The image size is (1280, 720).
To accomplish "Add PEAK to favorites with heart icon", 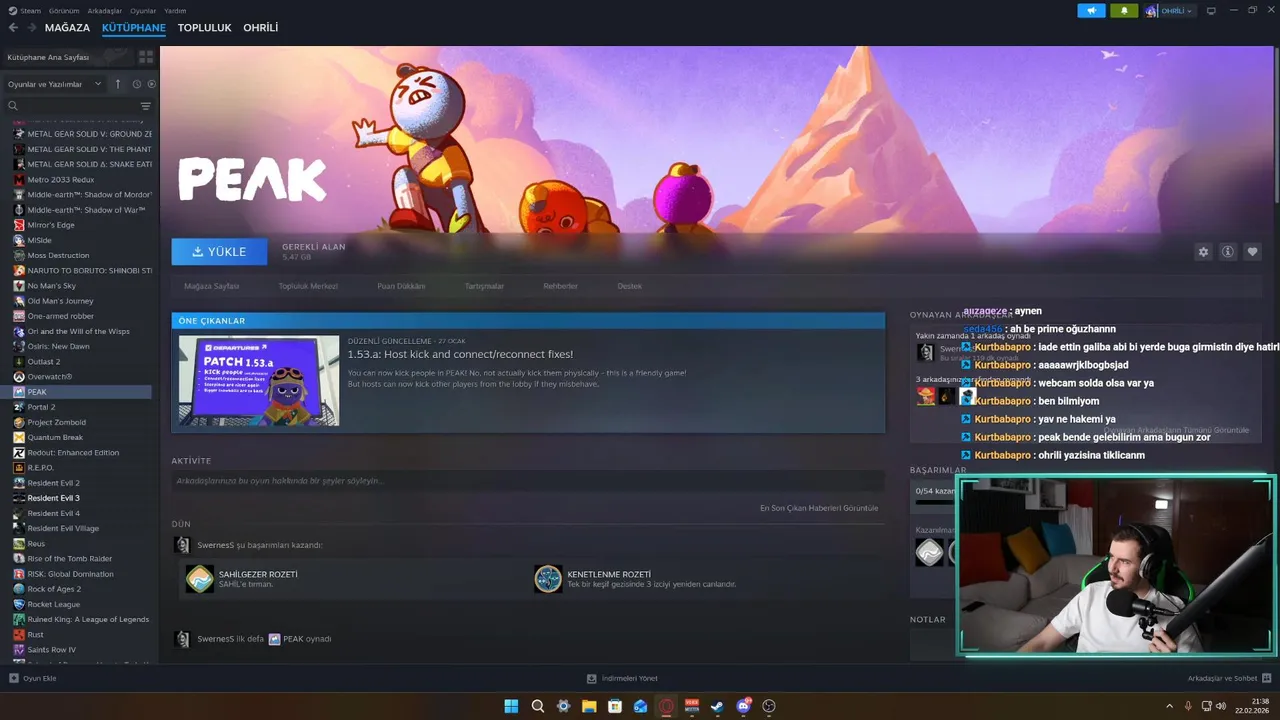I will pos(1252,252).
